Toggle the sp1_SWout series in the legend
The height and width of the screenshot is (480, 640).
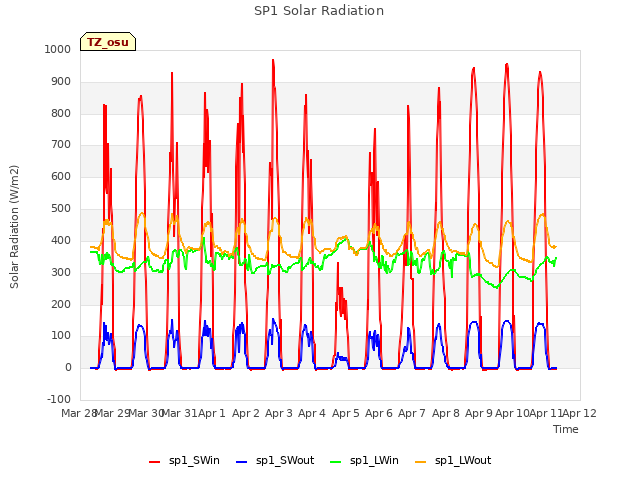[276, 461]
